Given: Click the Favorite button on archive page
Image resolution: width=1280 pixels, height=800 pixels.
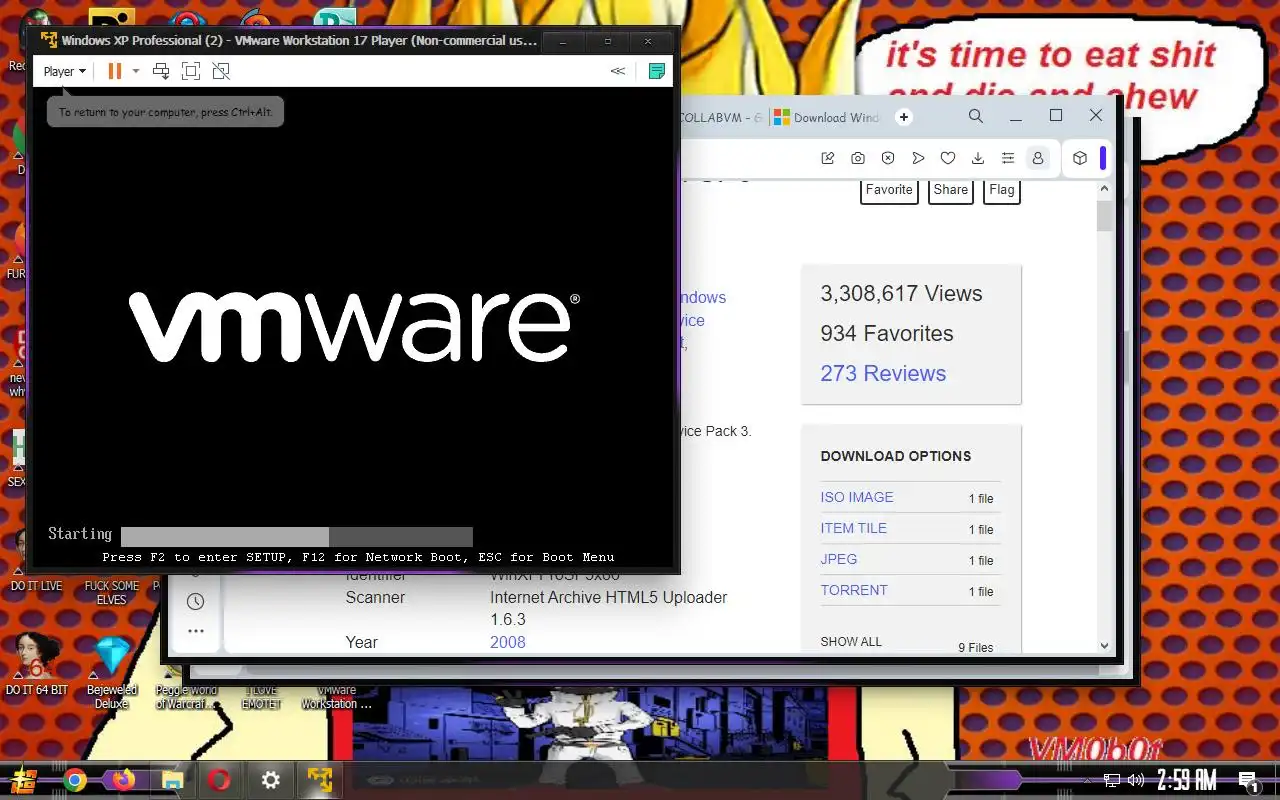Looking at the screenshot, I should tap(889, 190).
